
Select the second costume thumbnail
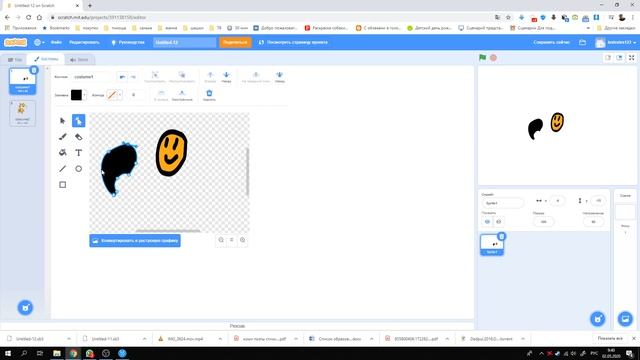[22, 113]
